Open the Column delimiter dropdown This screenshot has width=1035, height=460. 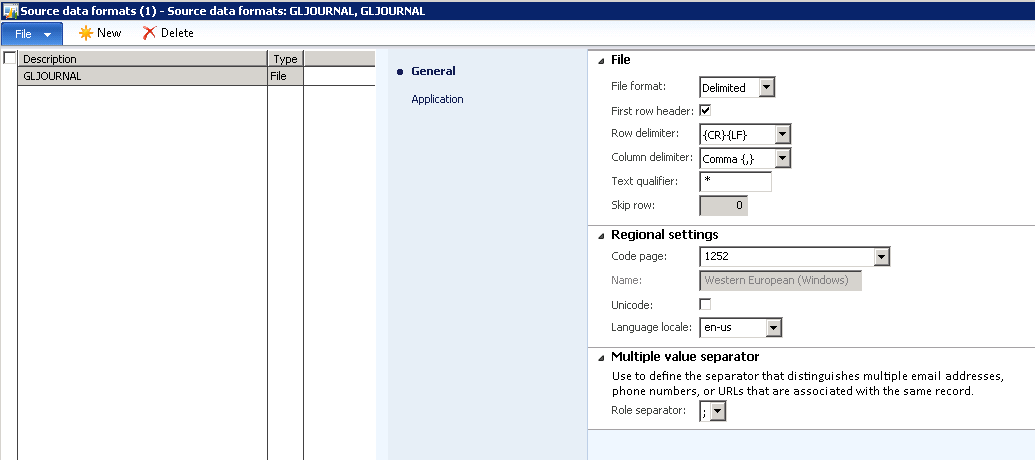782,158
